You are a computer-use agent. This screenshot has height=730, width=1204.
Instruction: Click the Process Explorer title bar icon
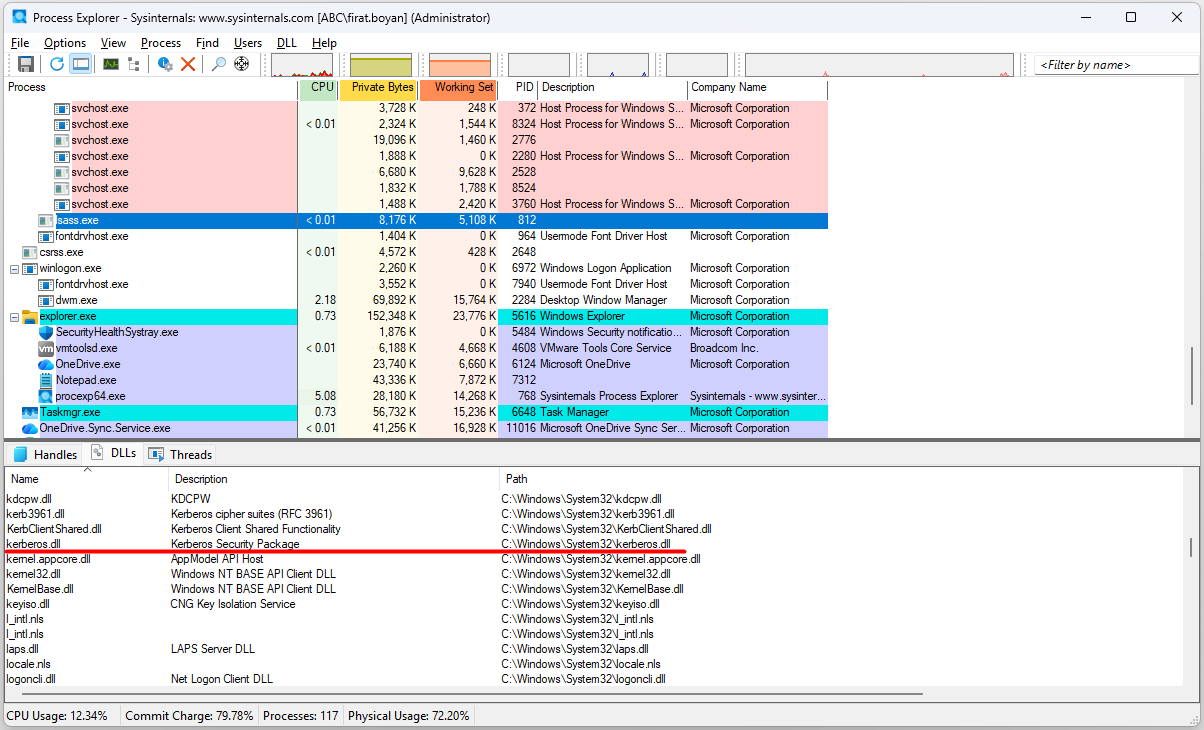[x=19, y=17]
